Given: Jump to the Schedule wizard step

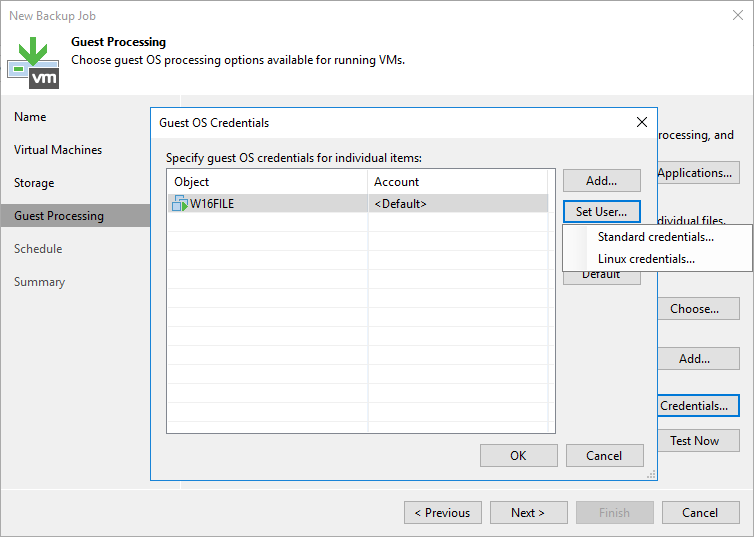Looking at the screenshot, I should [x=38, y=249].
